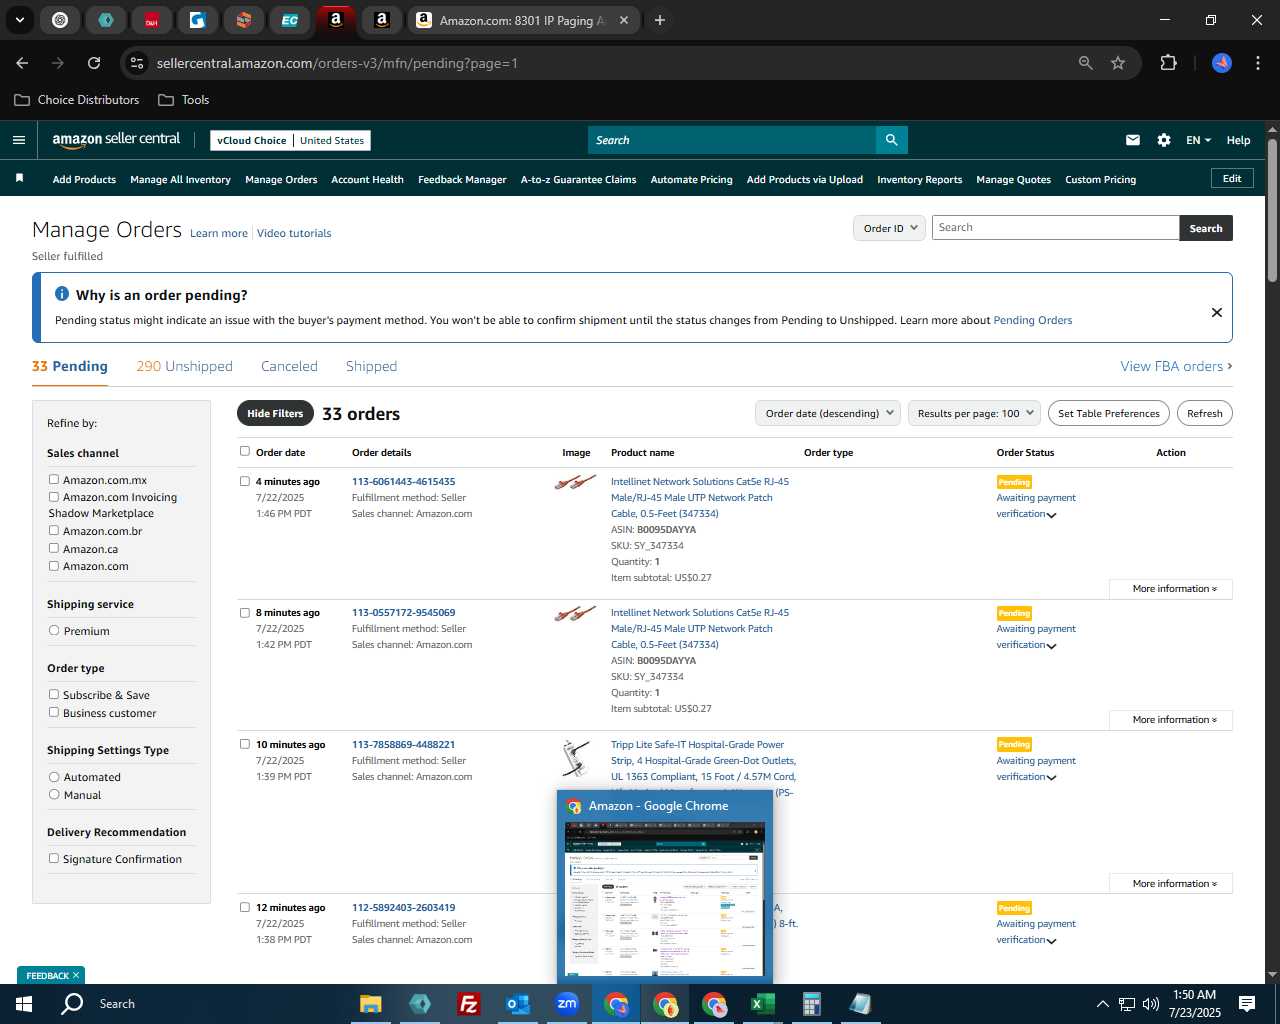Expand pending status details for 8 minutes ago order
1280x1024 pixels.
pos(1051,646)
